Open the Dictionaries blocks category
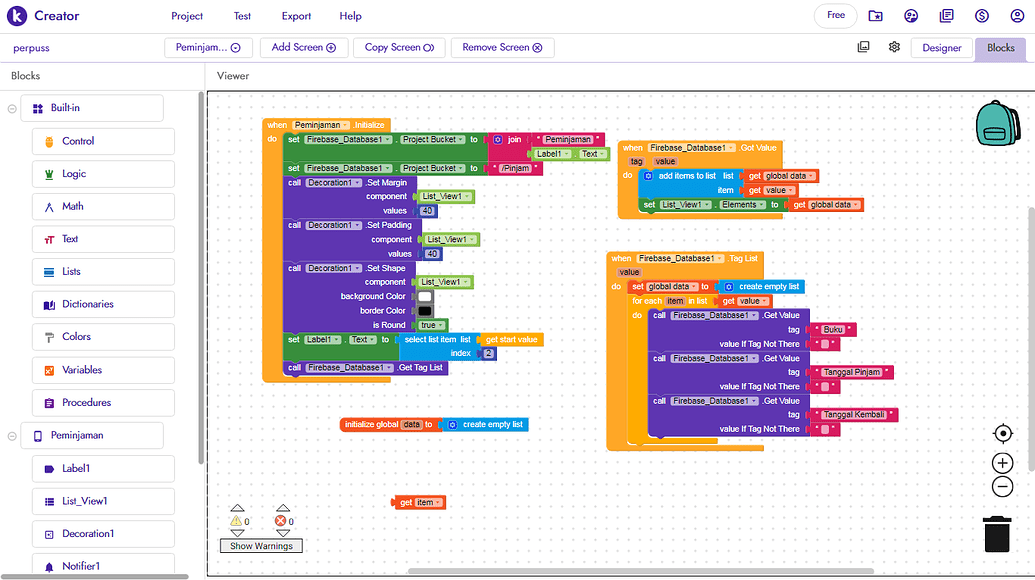Viewport: 1035px width, 580px height. point(103,304)
